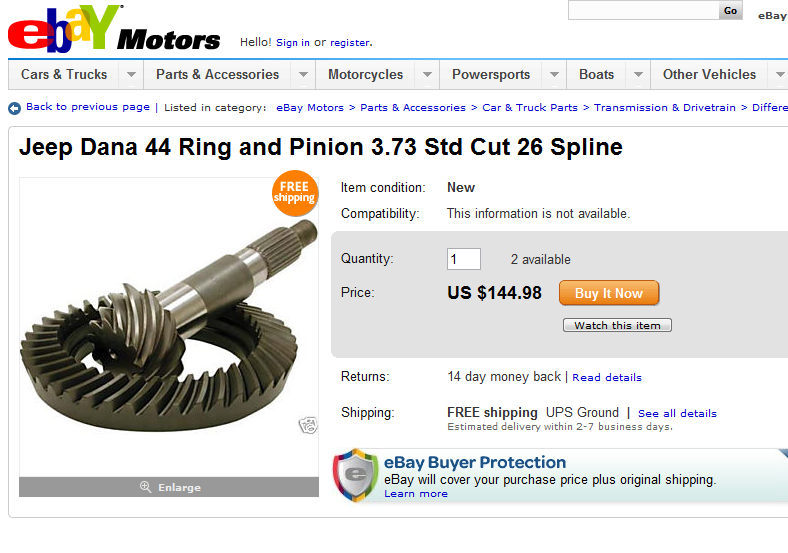Click the magnifier Enlarge icon under photo
Viewport: 788px width, 553px height.
point(146,487)
